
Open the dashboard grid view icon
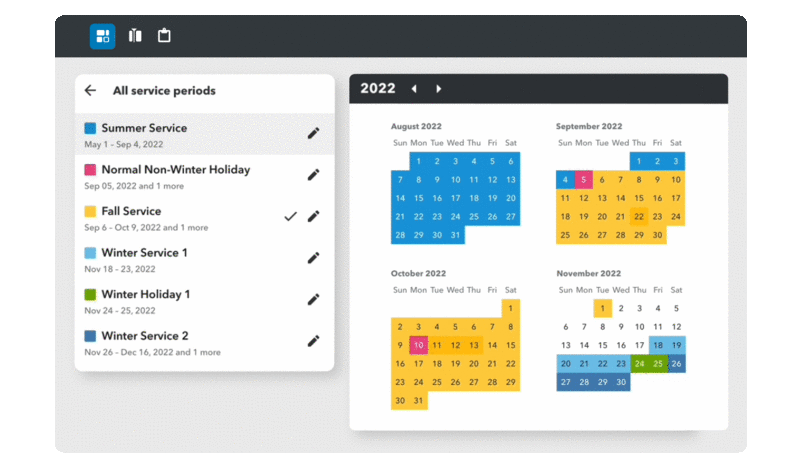(103, 36)
